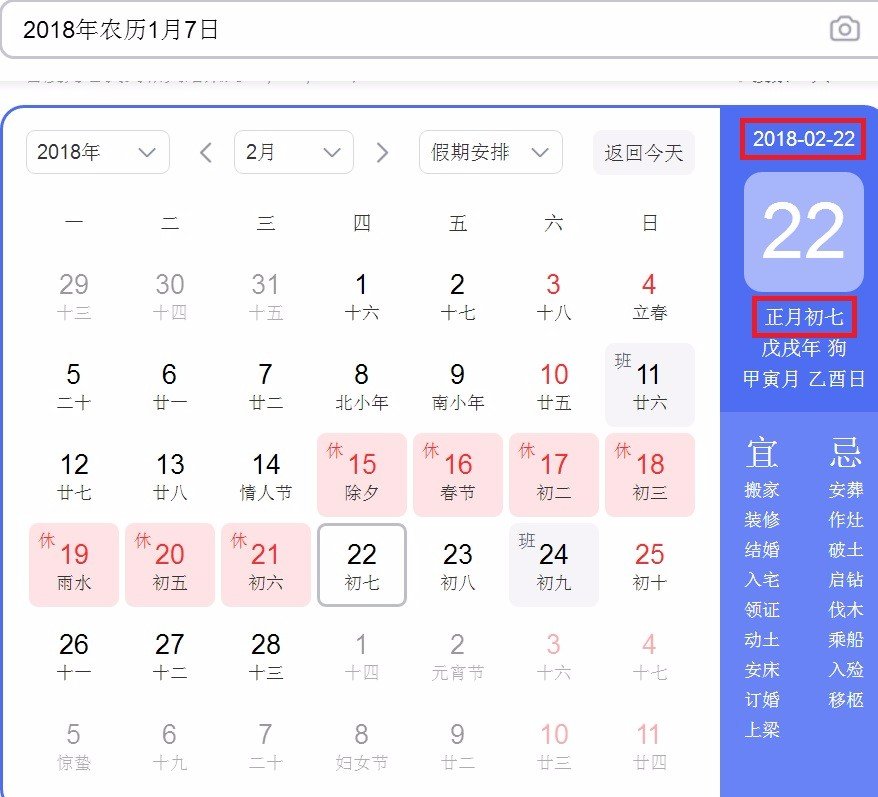Click 搬家 in the 宜 list
The width and height of the screenshot is (878, 797).
click(x=763, y=490)
